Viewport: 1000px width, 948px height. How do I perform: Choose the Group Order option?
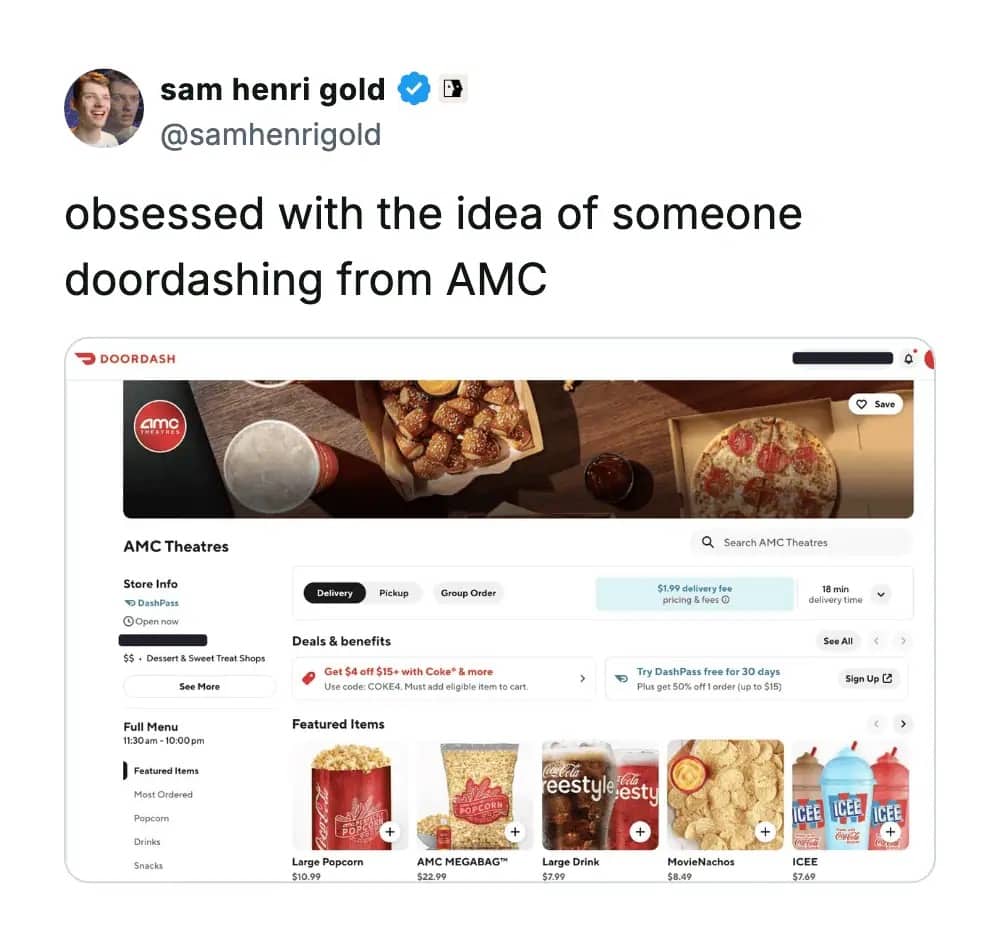coord(468,593)
